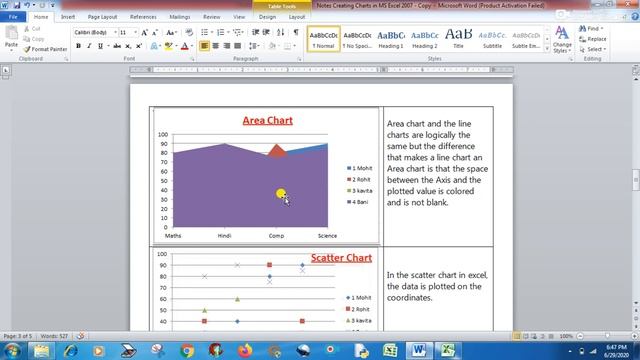Launch Firefox from taskbar
The height and width of the screenshot is (360, 640).
245,350
